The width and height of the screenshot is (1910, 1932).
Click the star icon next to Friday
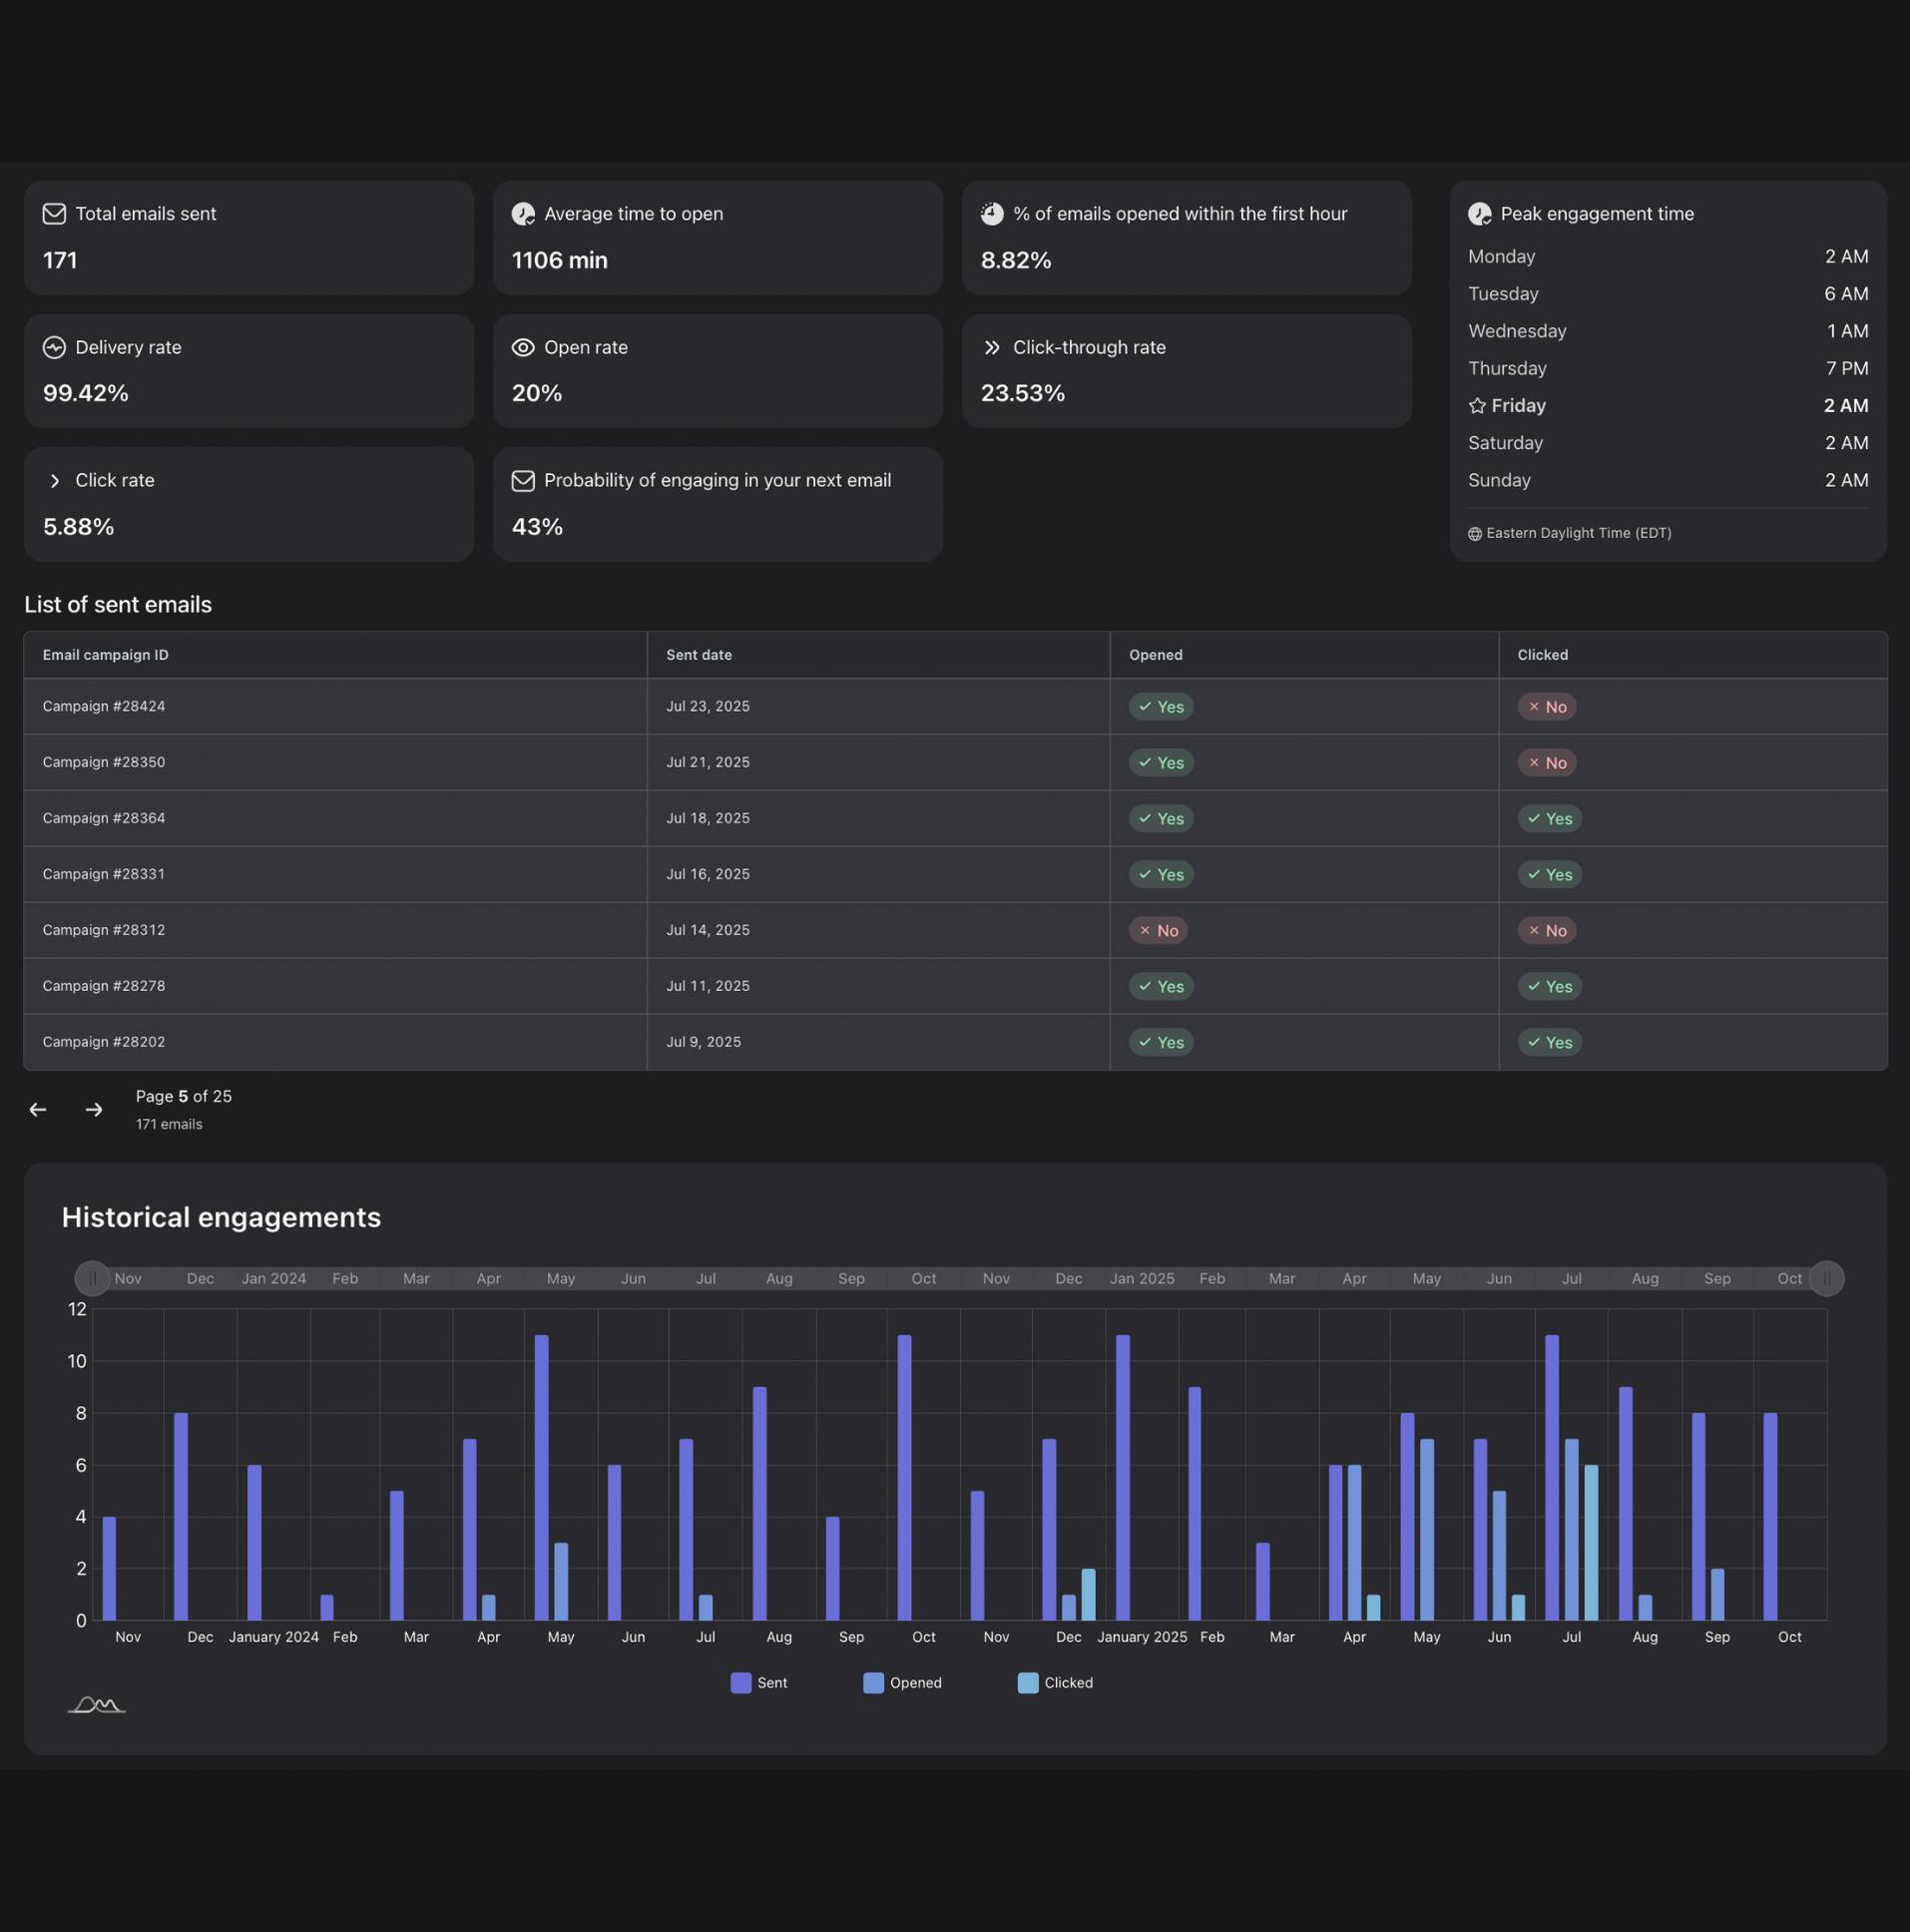[x=1477, y=406]
